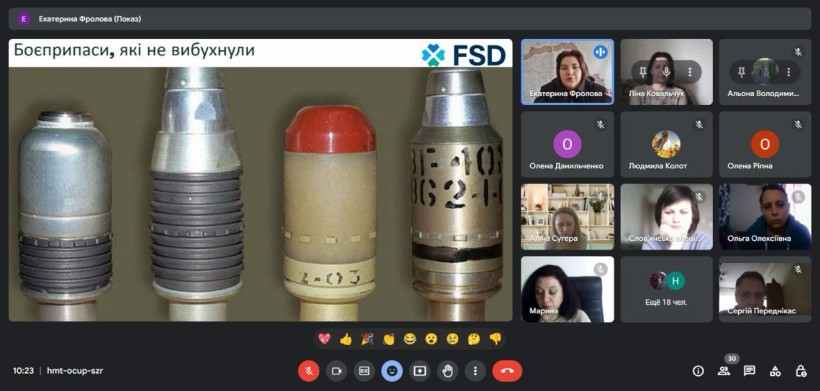Open the in-call chat panel

pyautogui.click(x=749, y=371)
